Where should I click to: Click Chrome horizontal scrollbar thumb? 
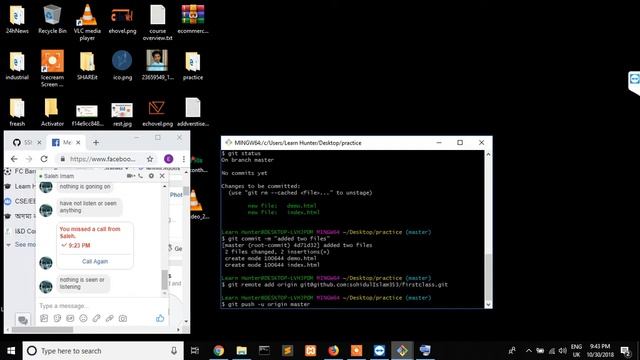42,329
